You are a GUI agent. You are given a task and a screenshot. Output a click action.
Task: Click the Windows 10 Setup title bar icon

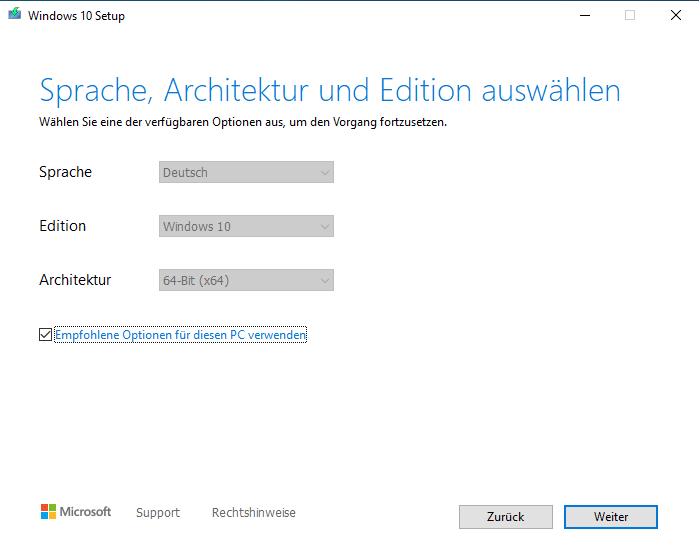[x=14, y=15]
